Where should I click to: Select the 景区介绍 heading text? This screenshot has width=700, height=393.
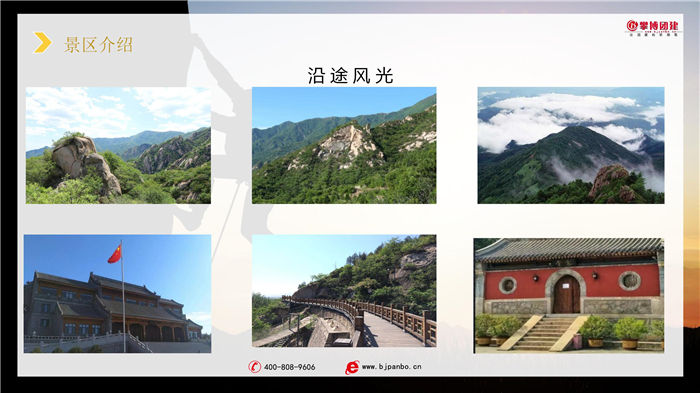(x=98, y=45)
